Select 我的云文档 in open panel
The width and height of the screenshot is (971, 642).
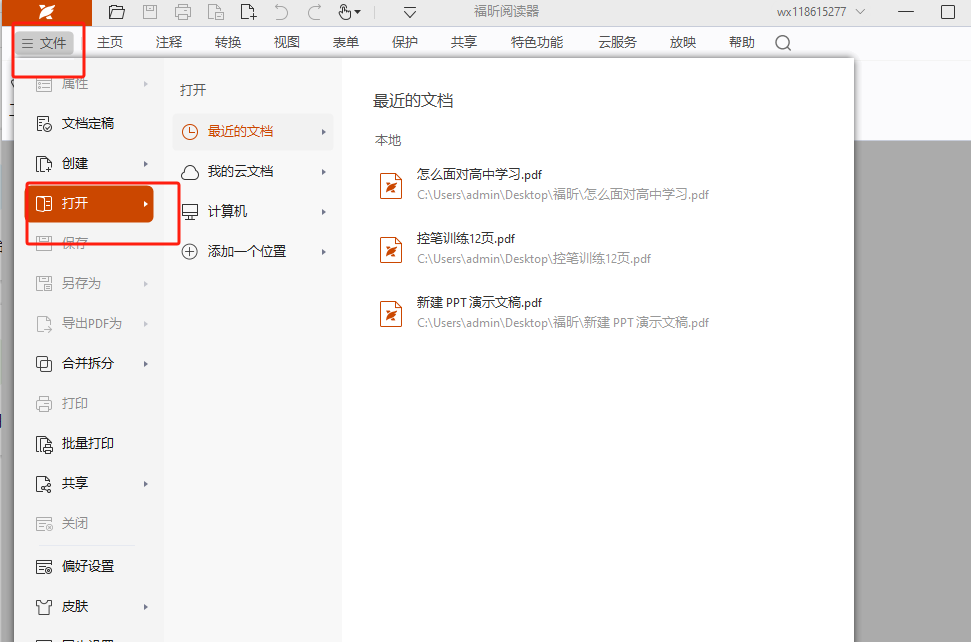240,172
